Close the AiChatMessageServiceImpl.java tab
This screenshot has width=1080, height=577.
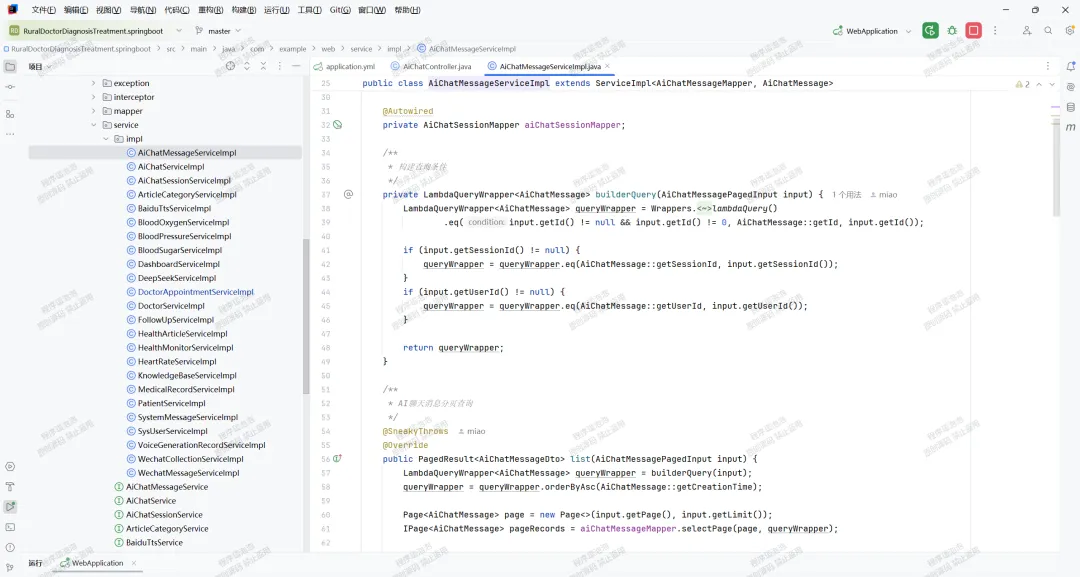pos(608,66)
